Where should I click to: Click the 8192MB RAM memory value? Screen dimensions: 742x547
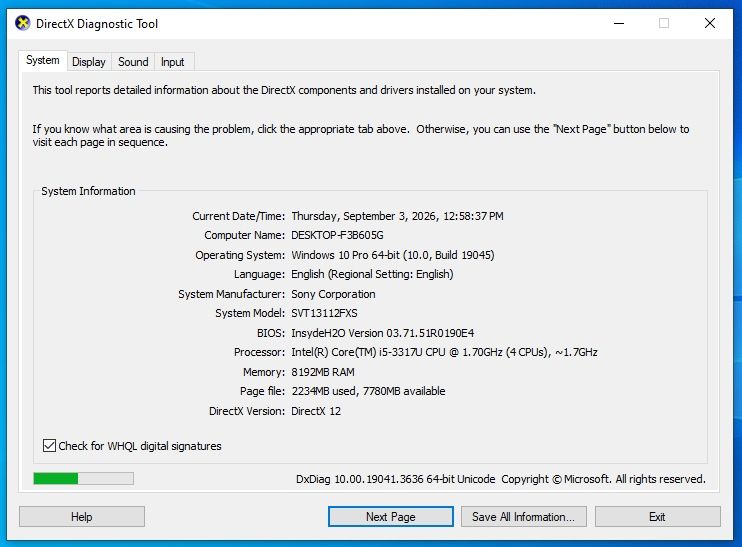coord(323,372)
